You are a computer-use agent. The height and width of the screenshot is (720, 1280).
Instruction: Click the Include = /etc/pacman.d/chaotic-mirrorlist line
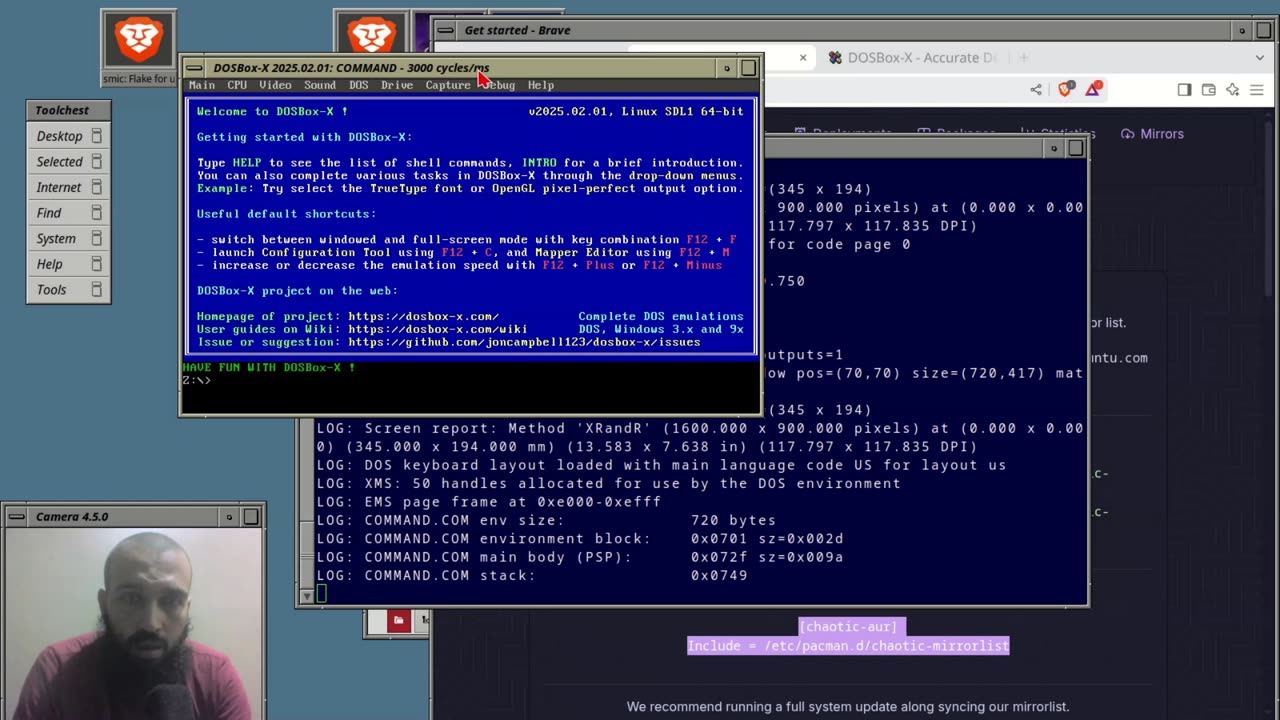[x=848, y=646]
